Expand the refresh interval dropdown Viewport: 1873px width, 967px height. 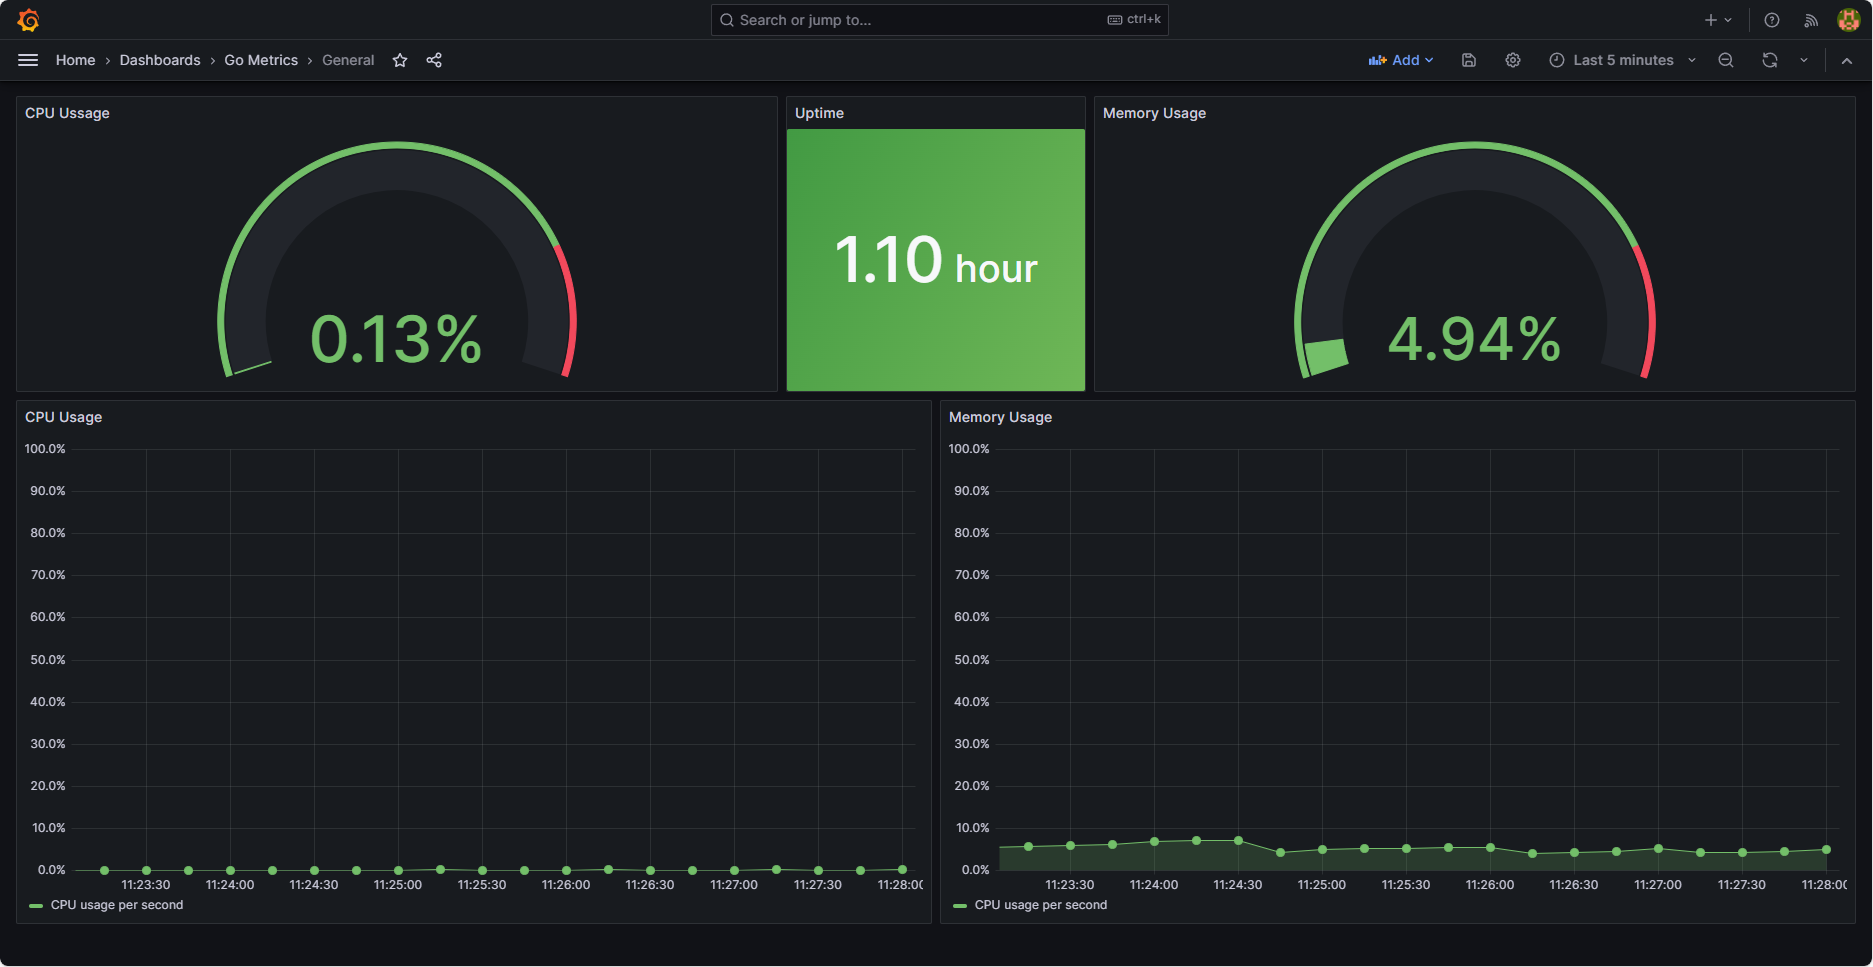[1804, 60]
